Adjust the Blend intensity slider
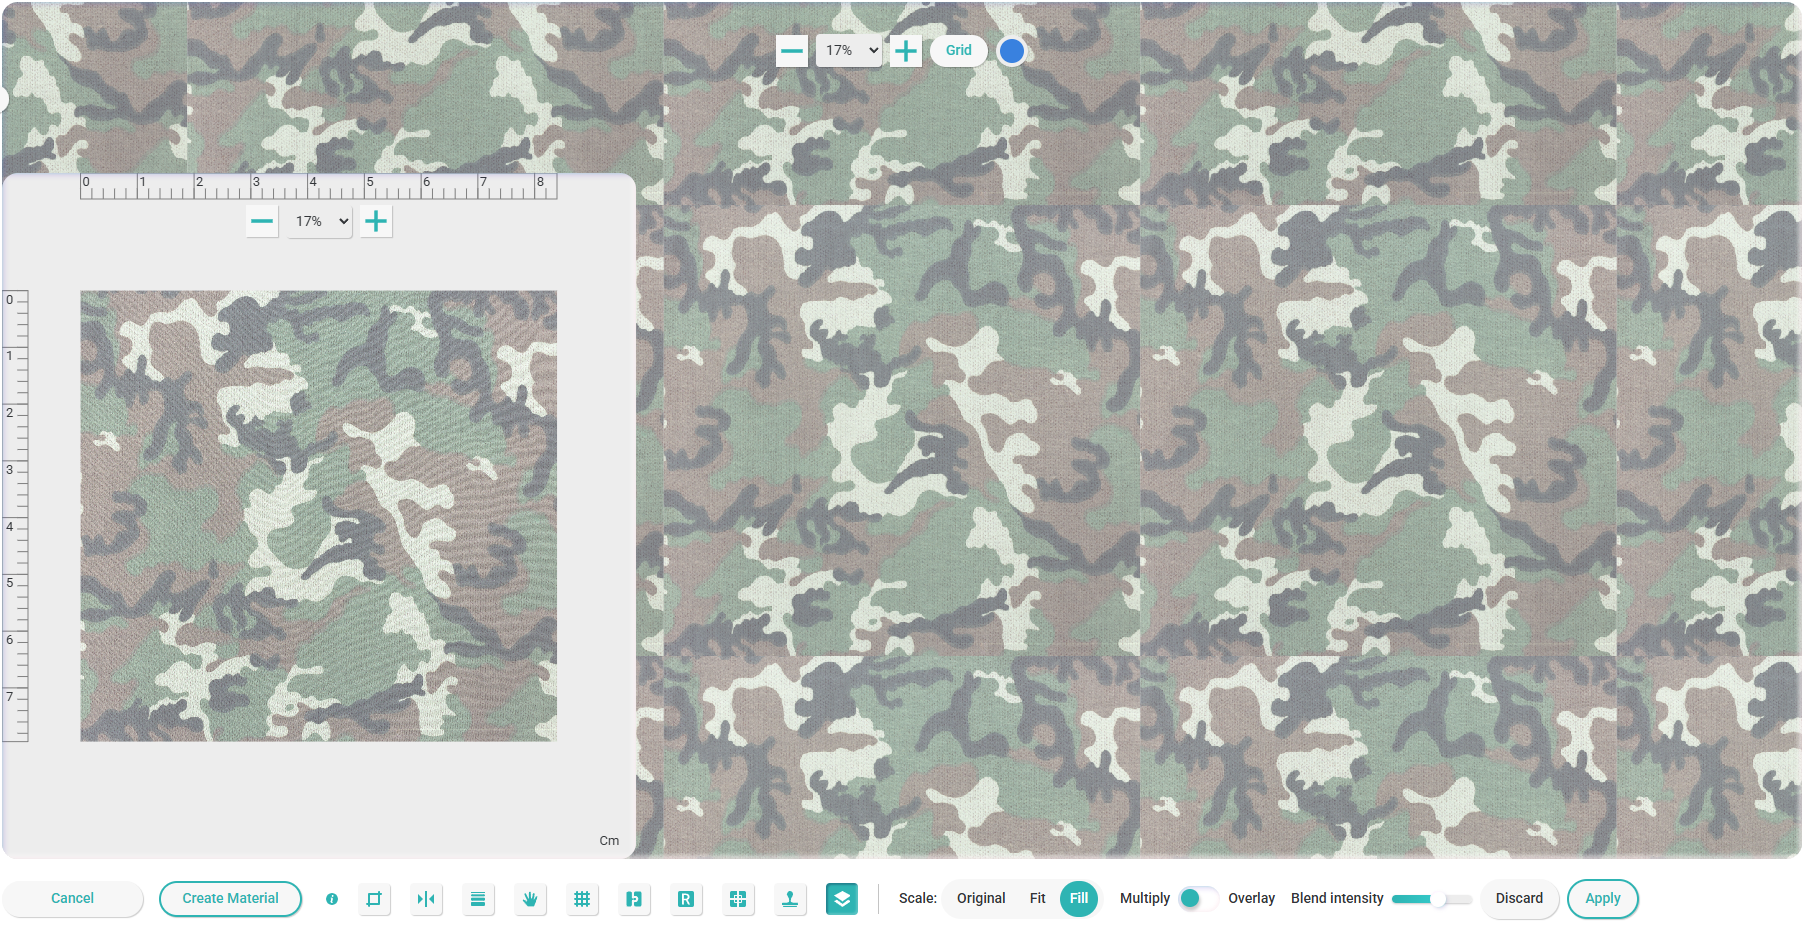Viewport: 1802px width, 930px height. click(1437, 899)
